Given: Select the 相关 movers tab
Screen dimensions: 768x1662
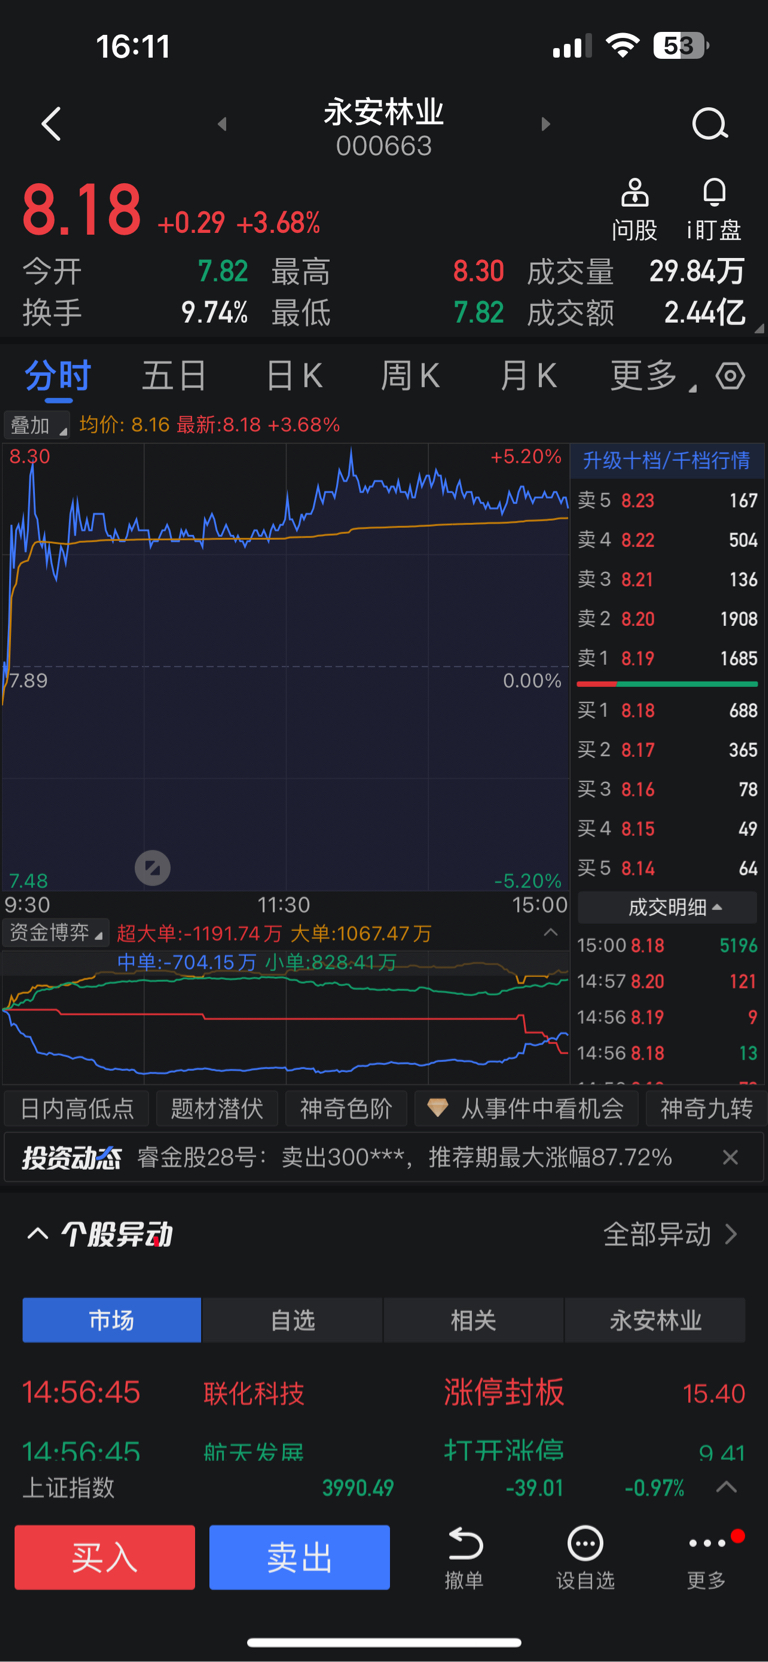Looking at the screenshot, I should click(x=473, y=1320).
